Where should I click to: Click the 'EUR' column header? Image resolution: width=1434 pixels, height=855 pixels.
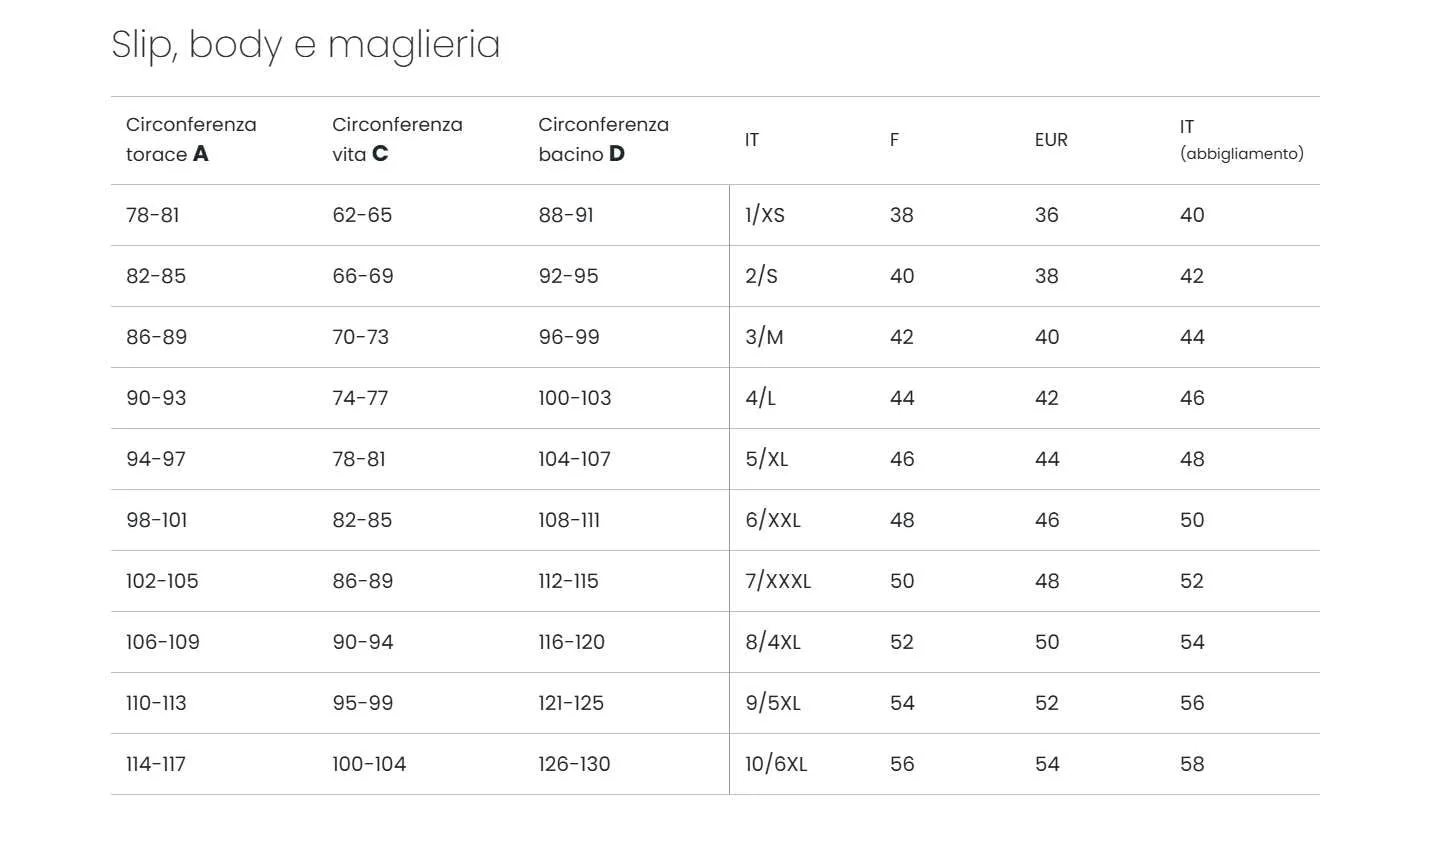pos(1051,140)
